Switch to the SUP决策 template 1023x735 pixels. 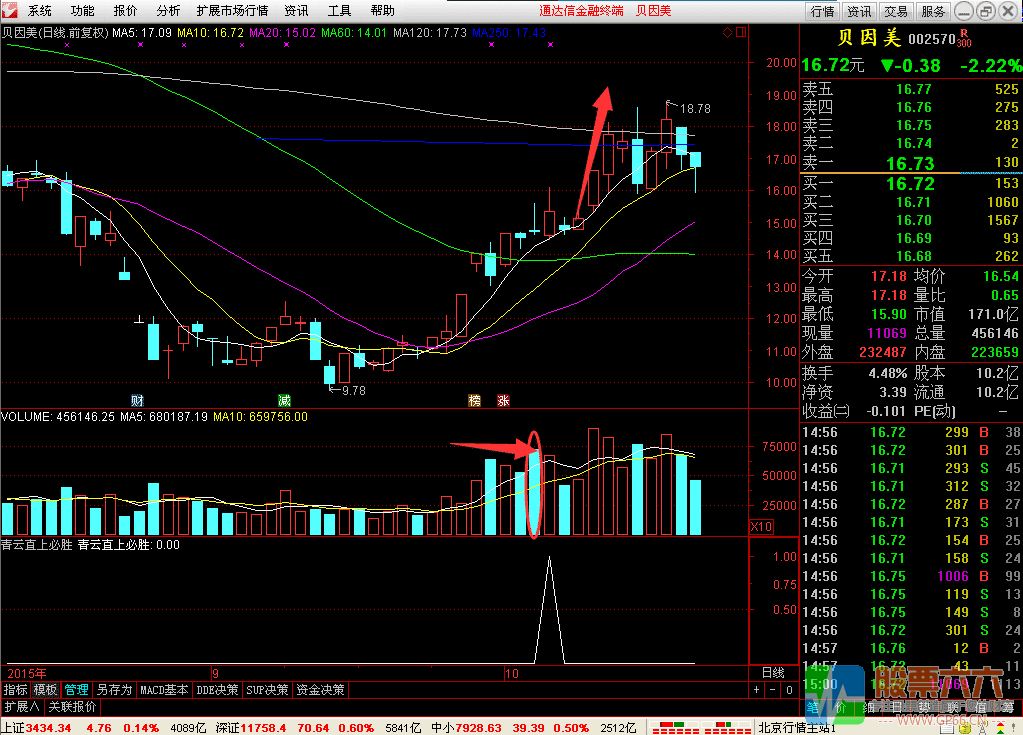click(267, 690)
